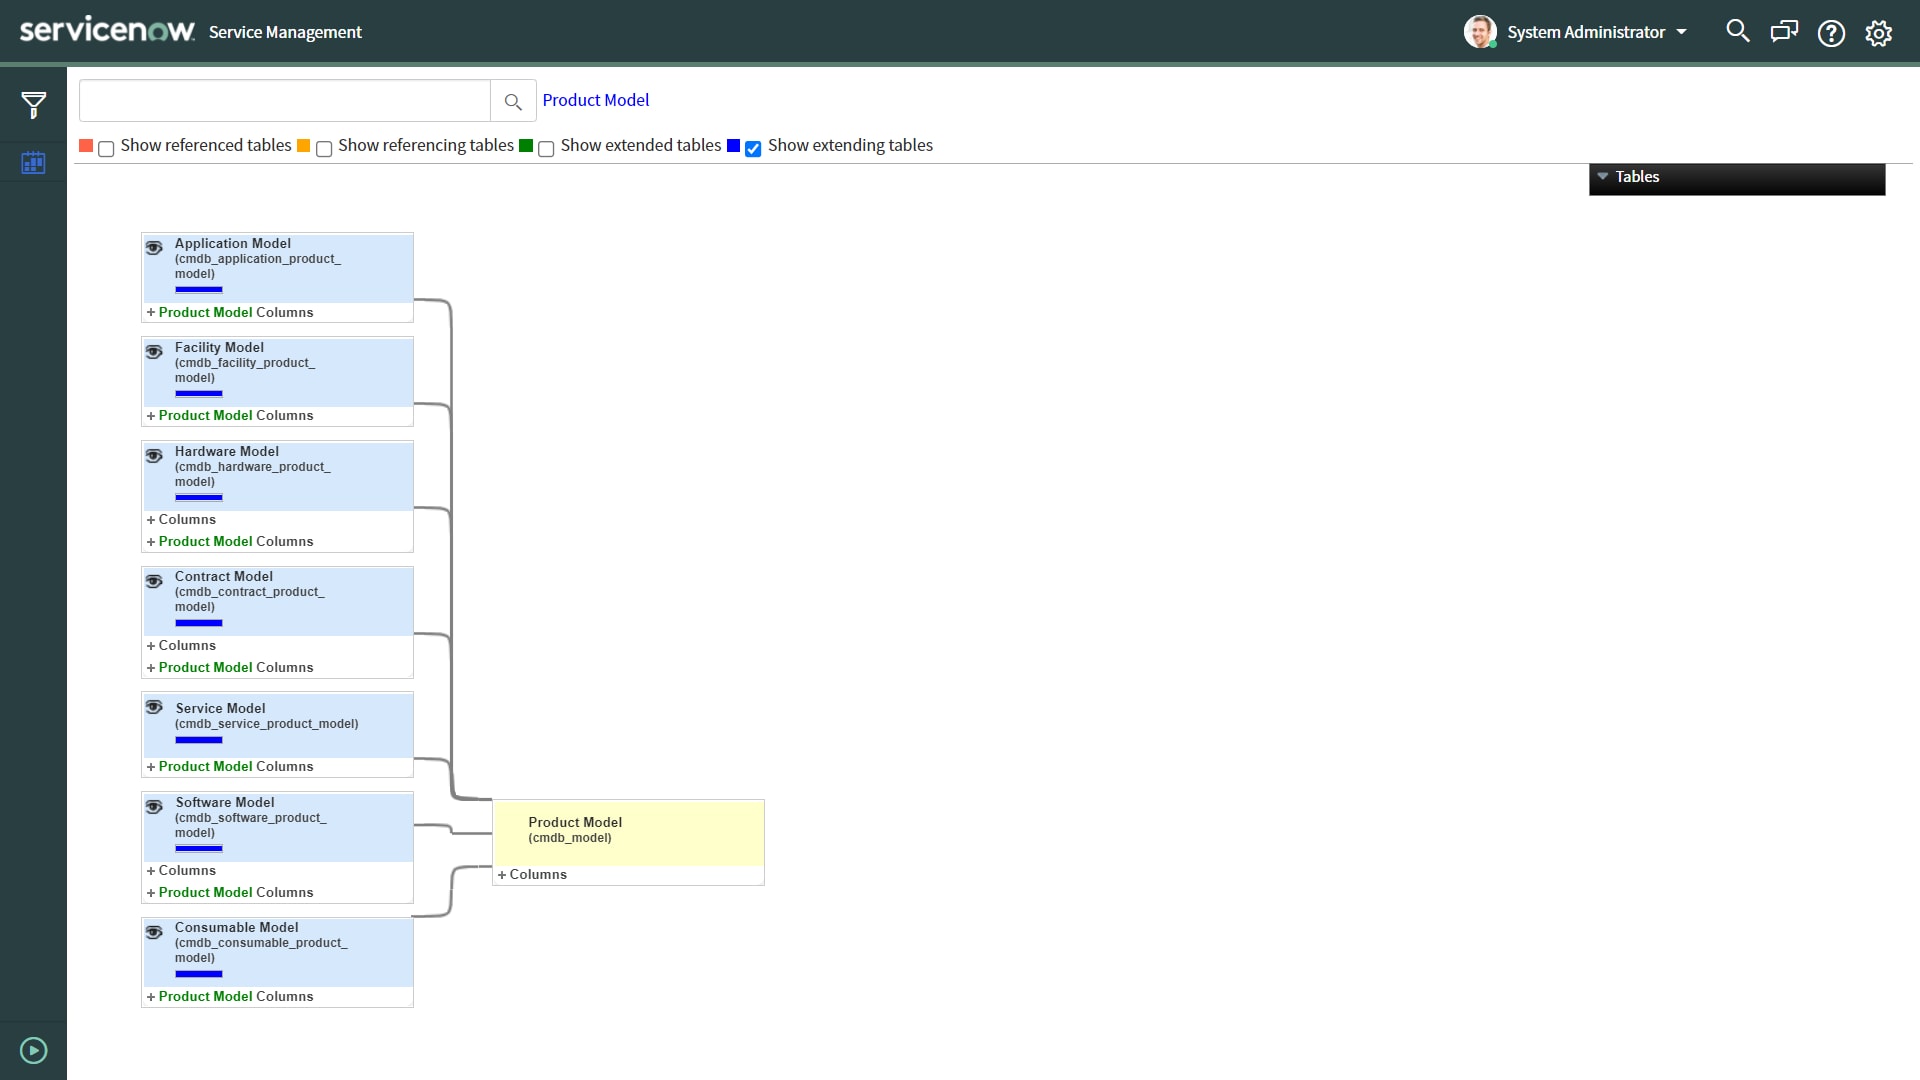Check the Show referencing tables option
Viewport: 1920px width, 1080px height.
click(x=323, y=149)
